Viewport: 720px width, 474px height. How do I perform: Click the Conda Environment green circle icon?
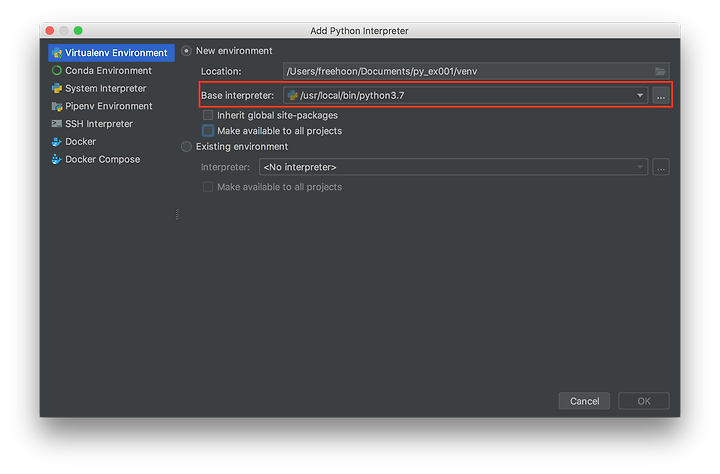click(57, 71)
